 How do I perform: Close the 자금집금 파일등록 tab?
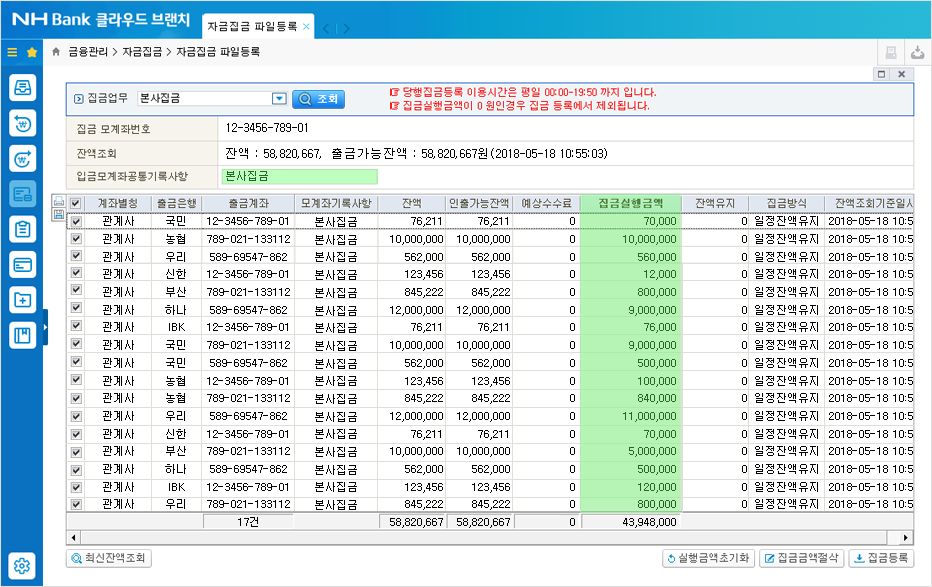pos(306,26)
